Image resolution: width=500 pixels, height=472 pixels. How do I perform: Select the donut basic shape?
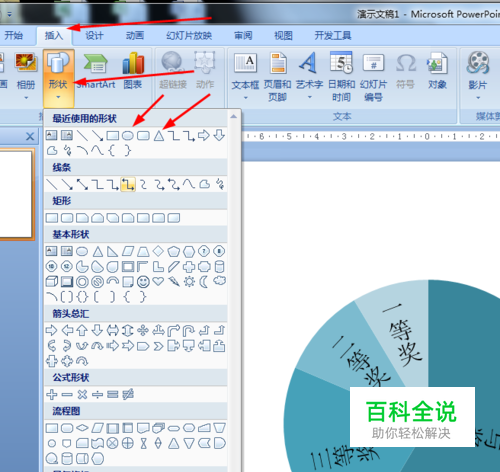point(82,282)
